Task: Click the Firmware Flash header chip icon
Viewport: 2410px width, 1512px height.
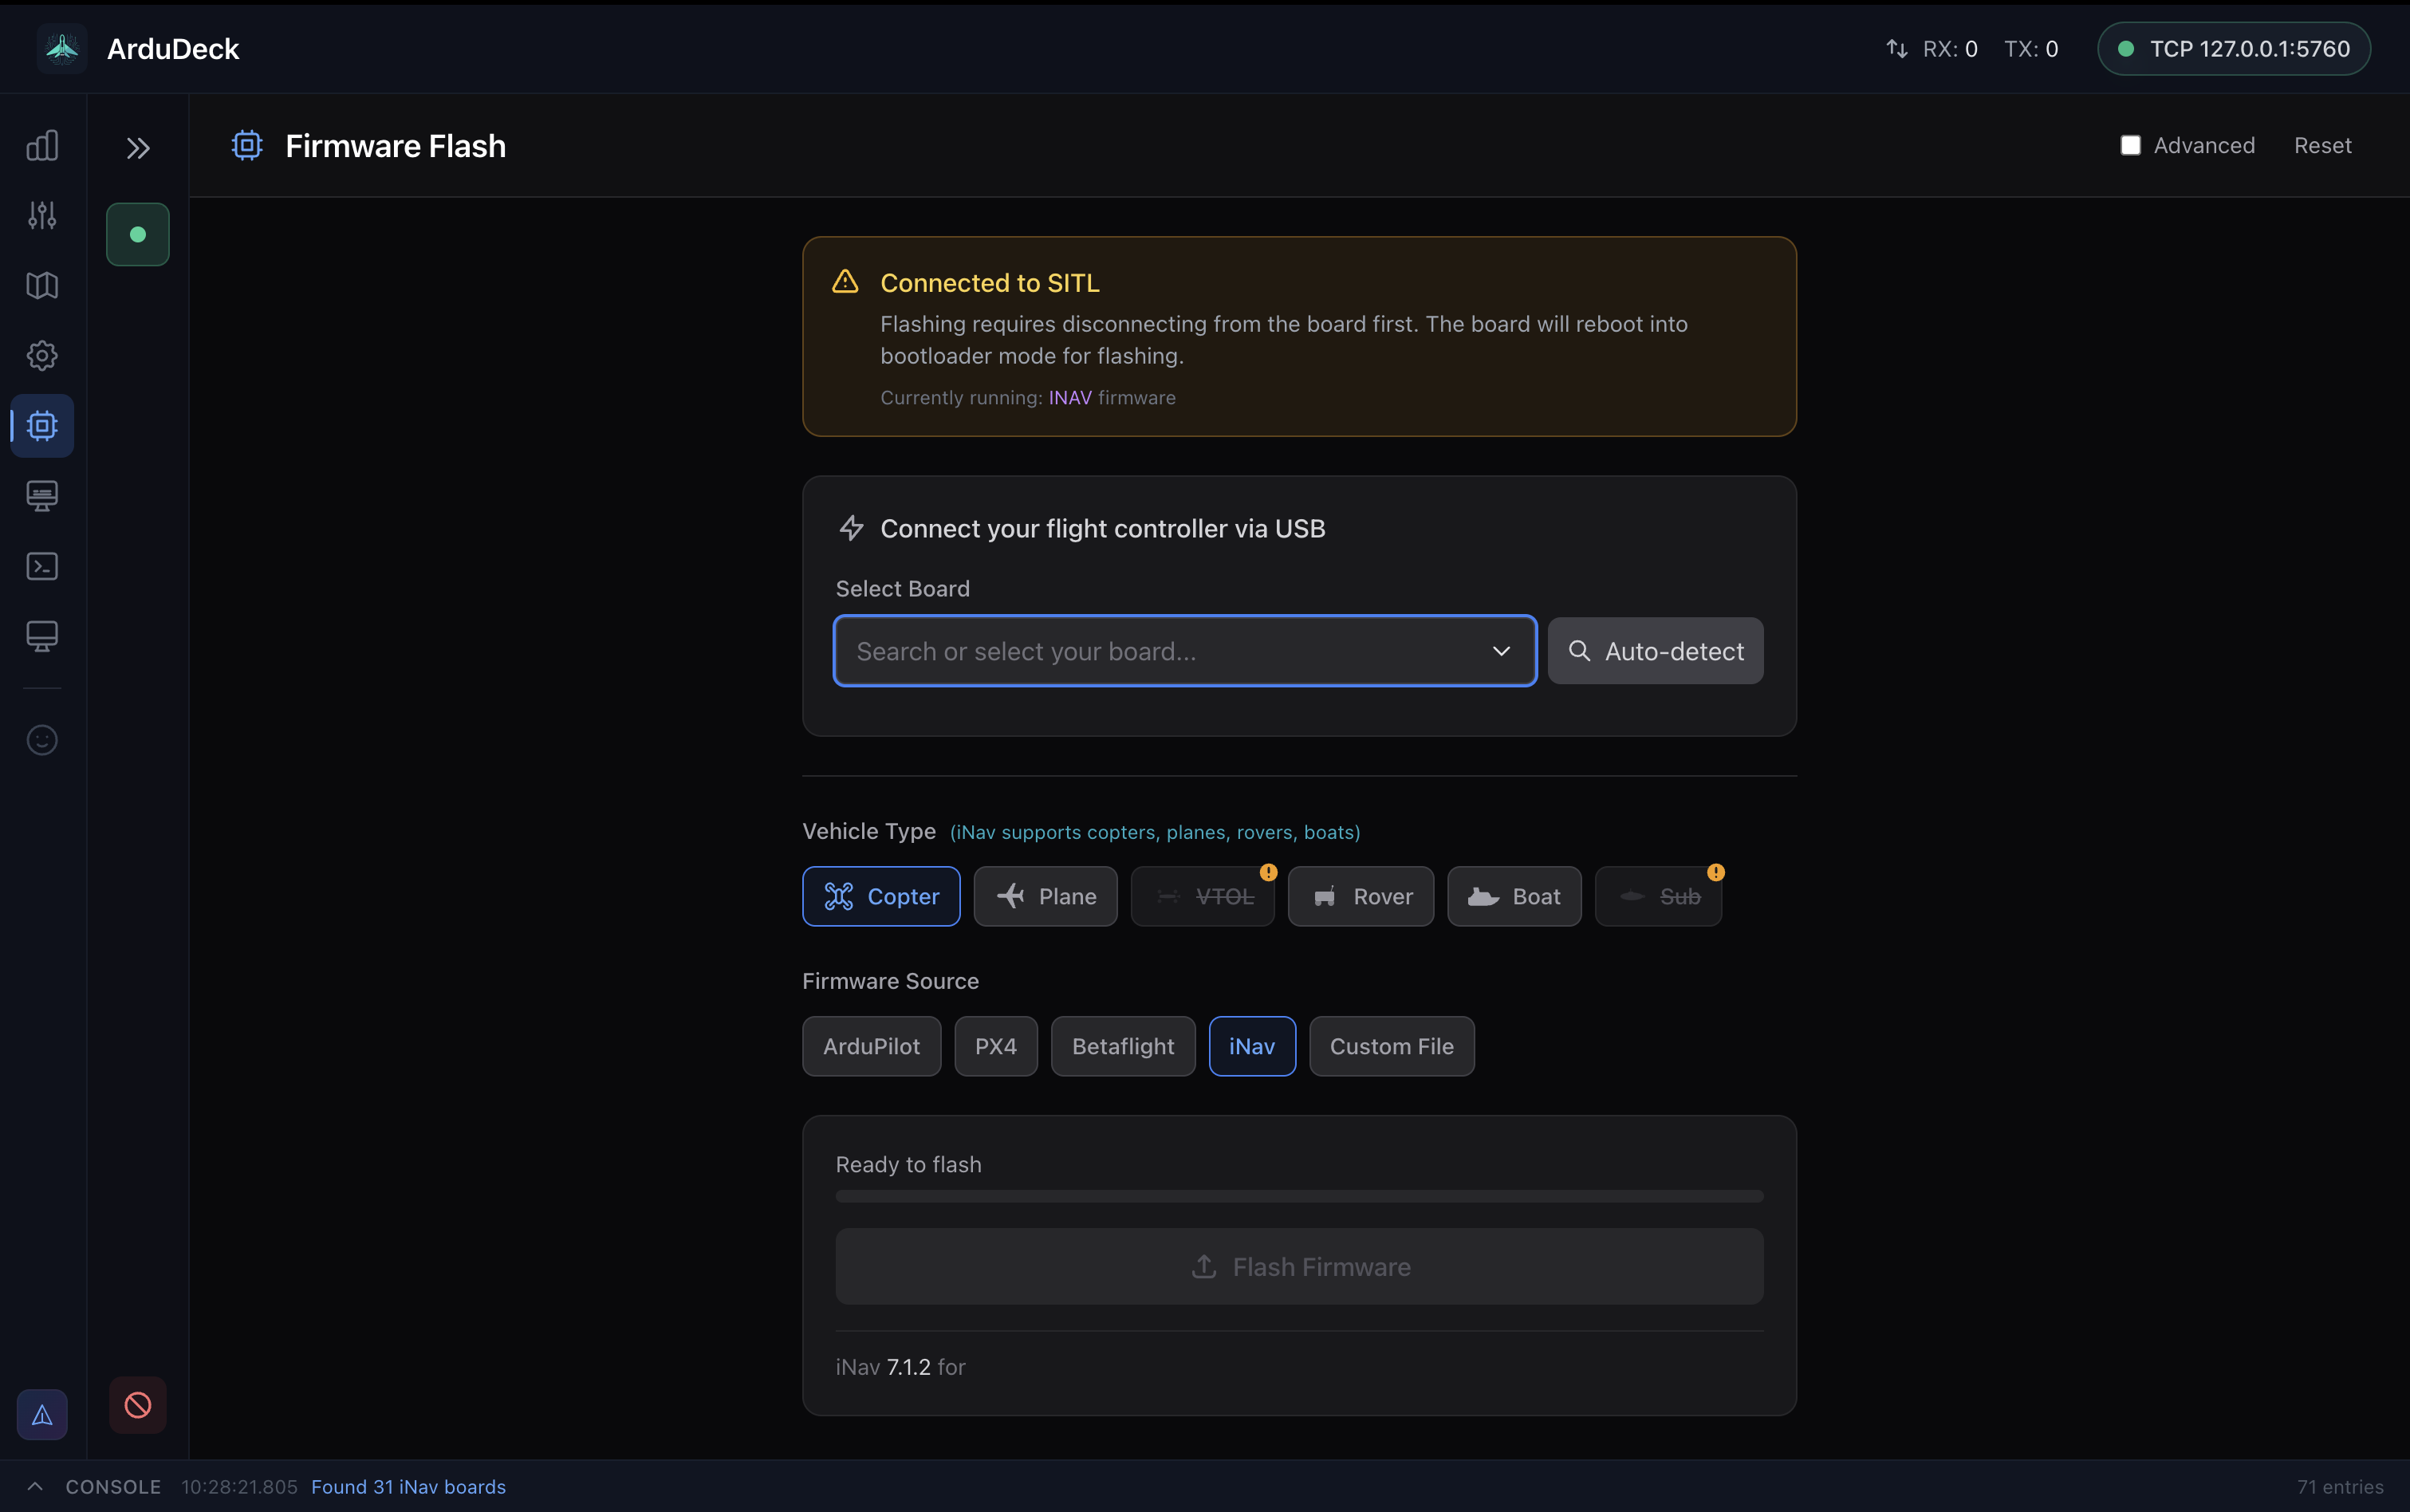Action: 247,146
